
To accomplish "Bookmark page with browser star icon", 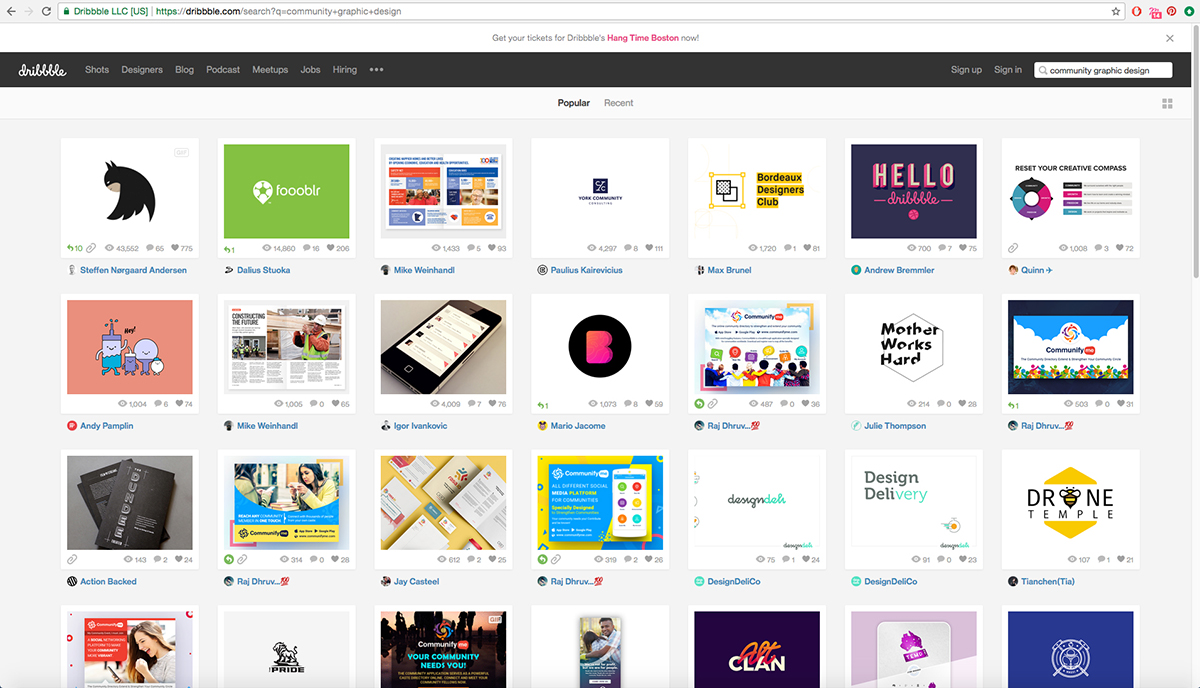I will 1116,12.
